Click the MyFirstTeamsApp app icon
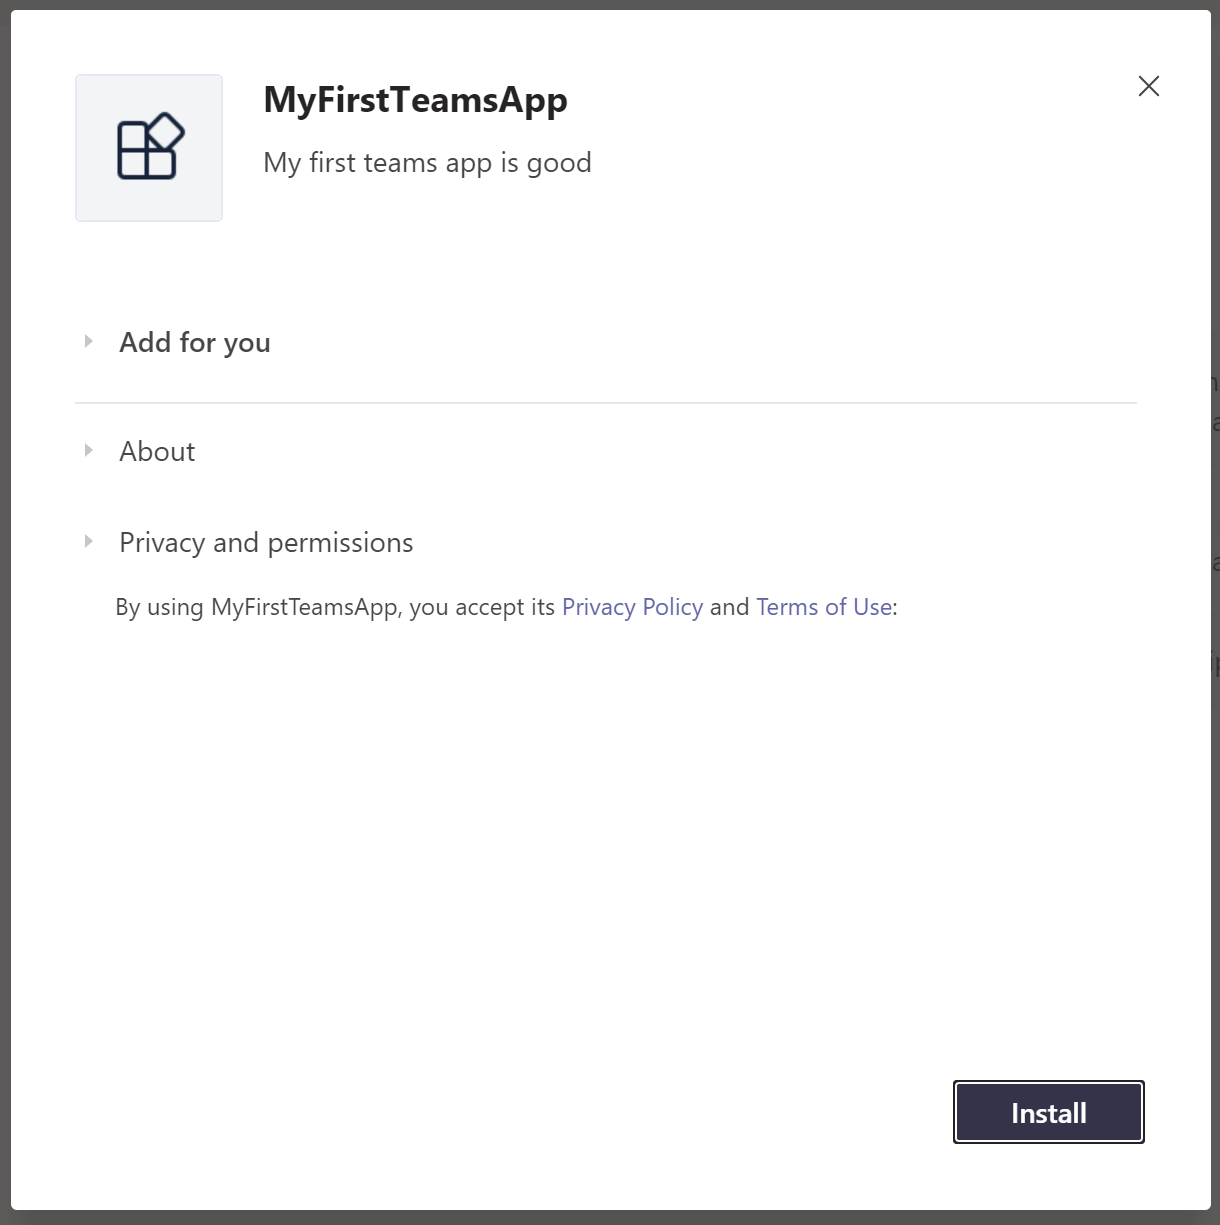Viewport: 1220px width, 1225px height. point(149,148)
